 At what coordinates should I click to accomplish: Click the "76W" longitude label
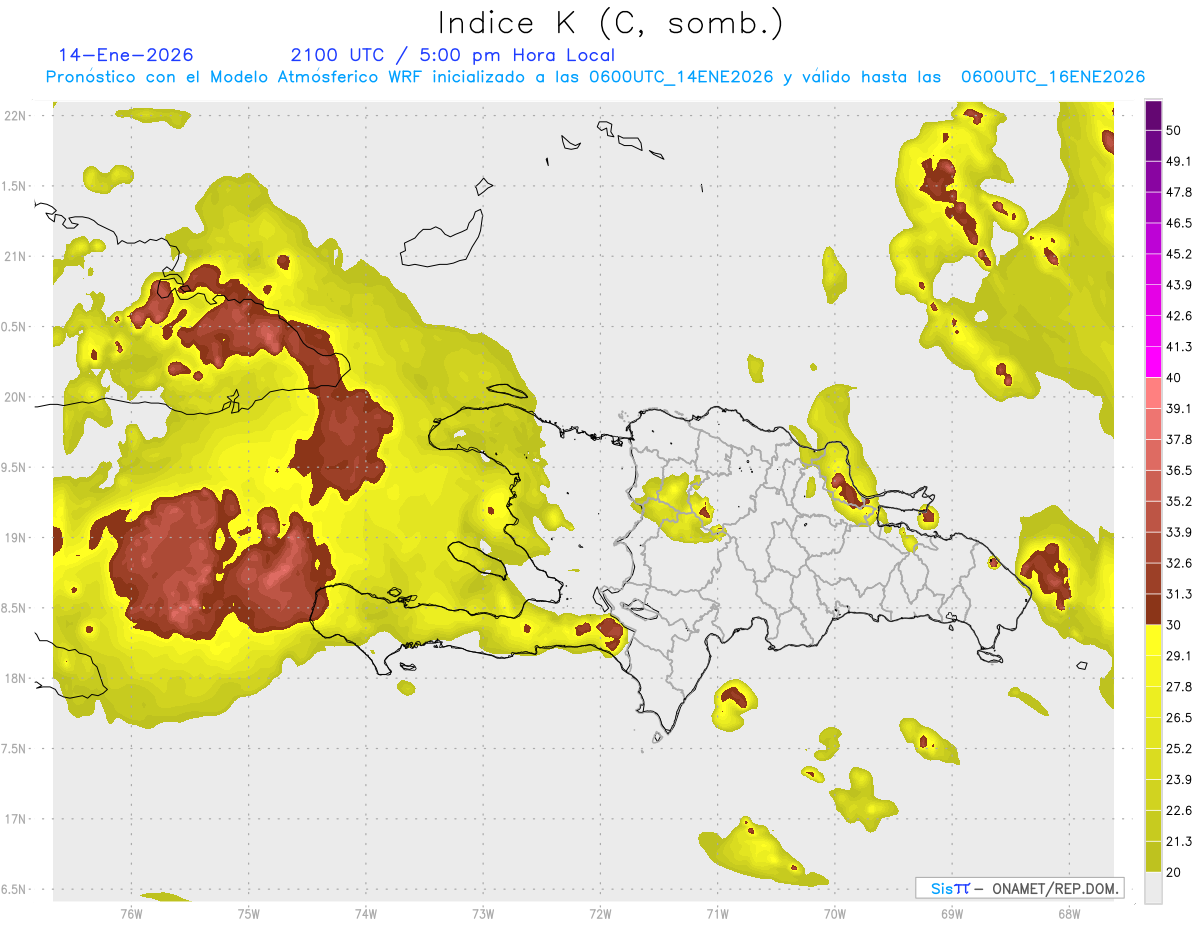coord(131,914)
